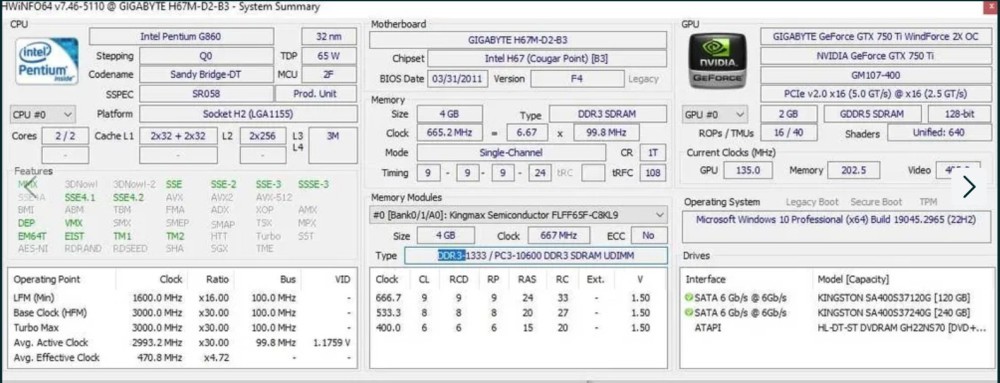Screen dimensions: 1000x383
Task: Click the 2 / 2 cores value
Action: [65, 136]
